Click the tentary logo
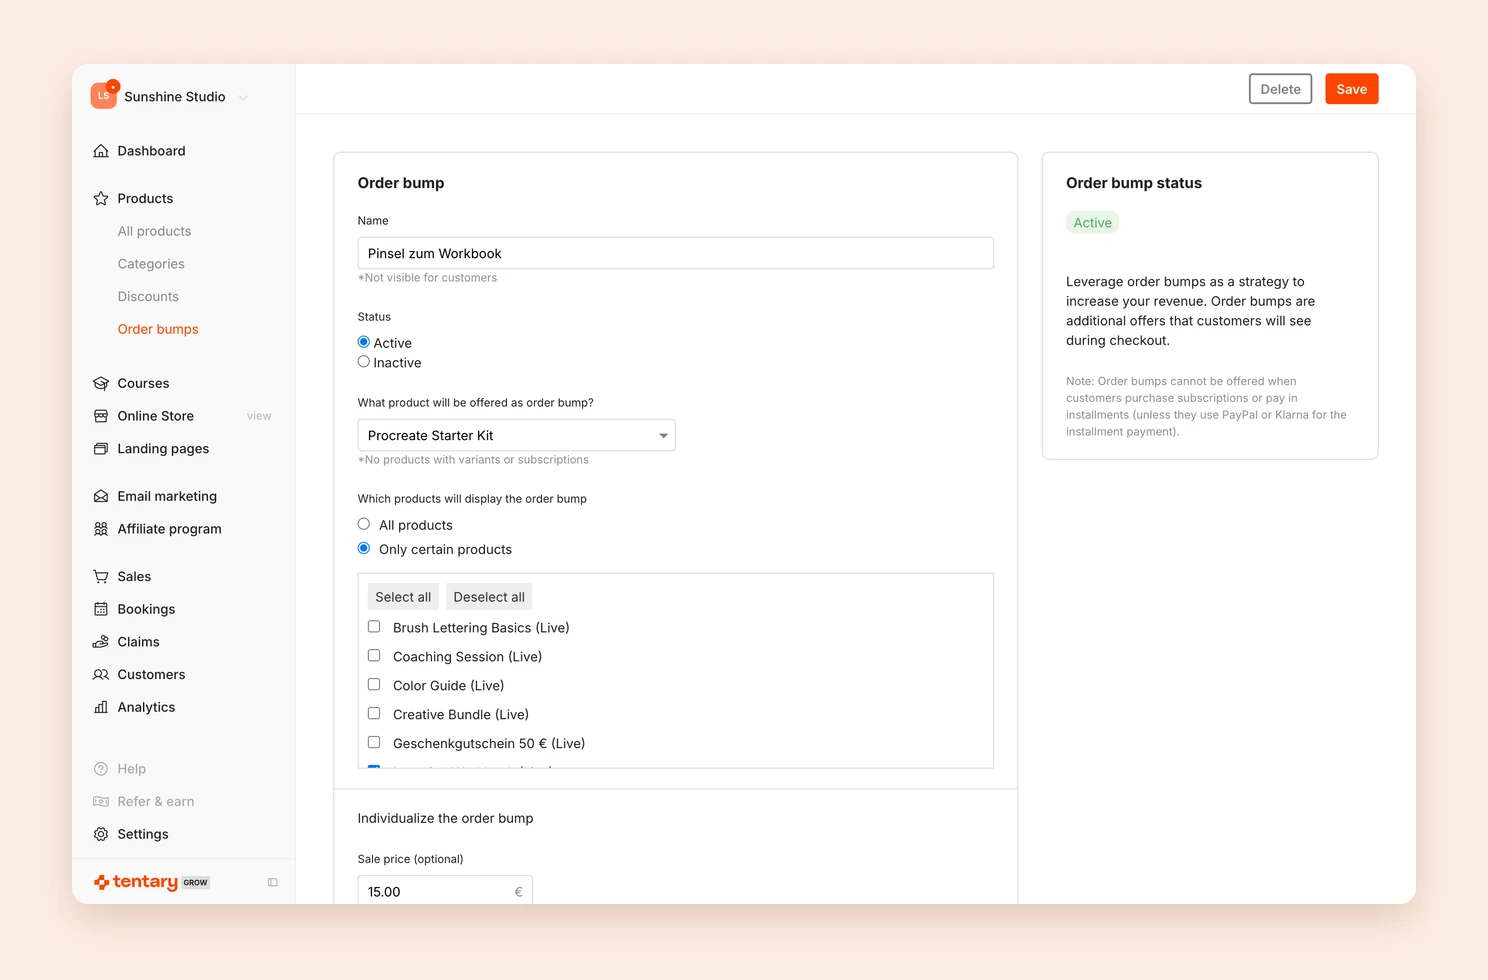 (x=136, y=882)
